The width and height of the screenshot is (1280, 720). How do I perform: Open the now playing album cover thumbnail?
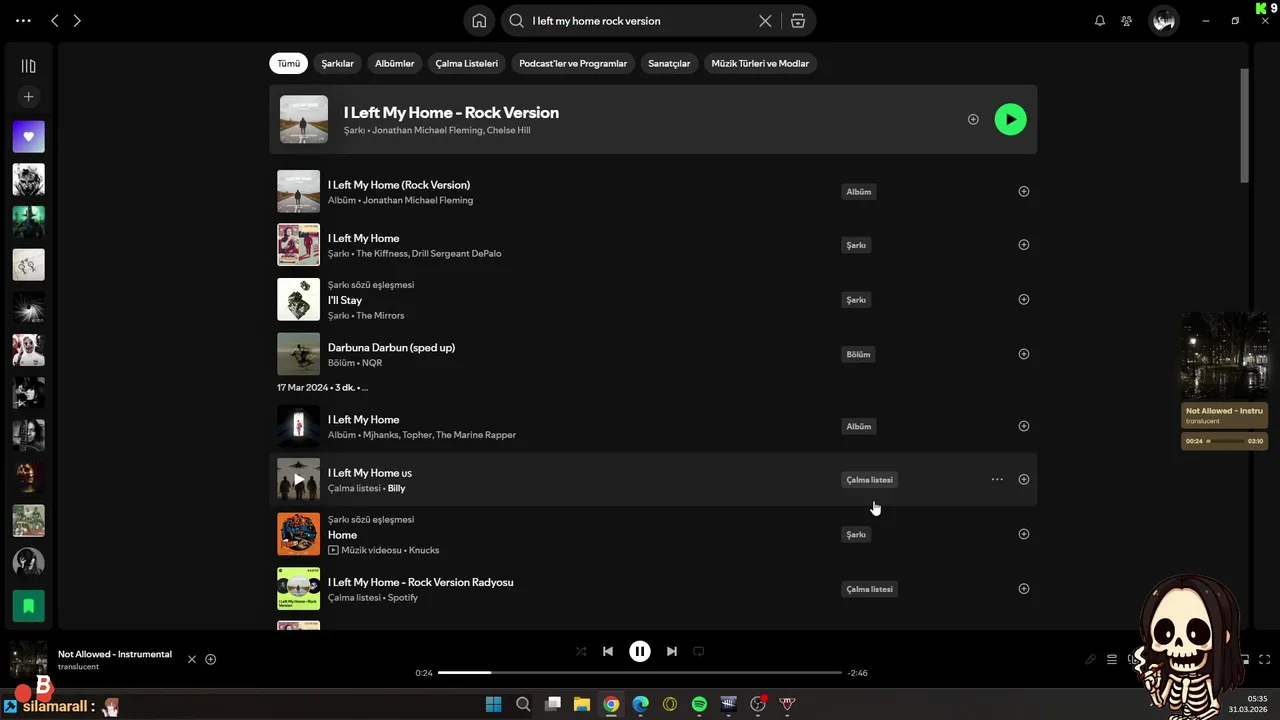(28, 660)
